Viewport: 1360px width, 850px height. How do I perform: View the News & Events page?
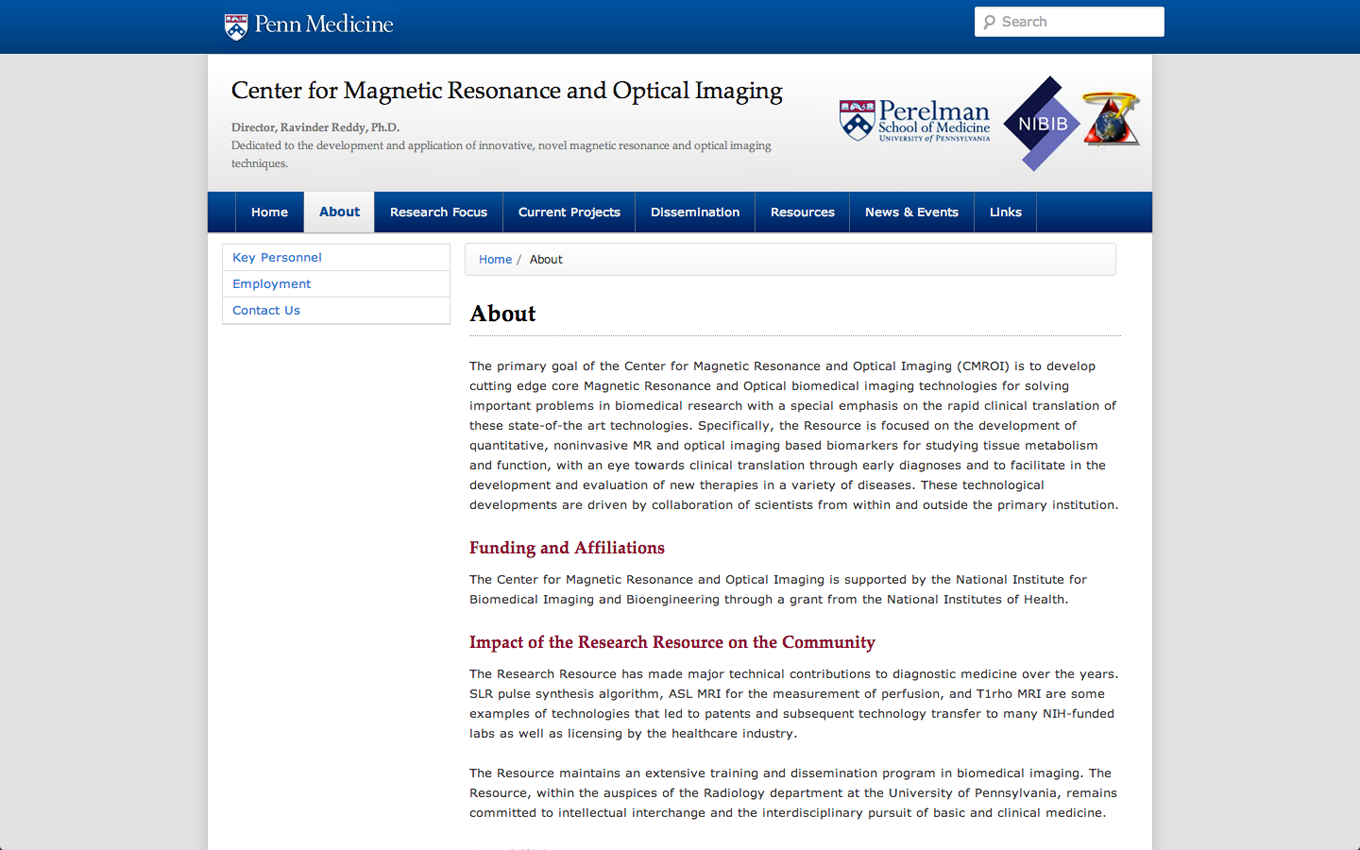pos(911,212)
